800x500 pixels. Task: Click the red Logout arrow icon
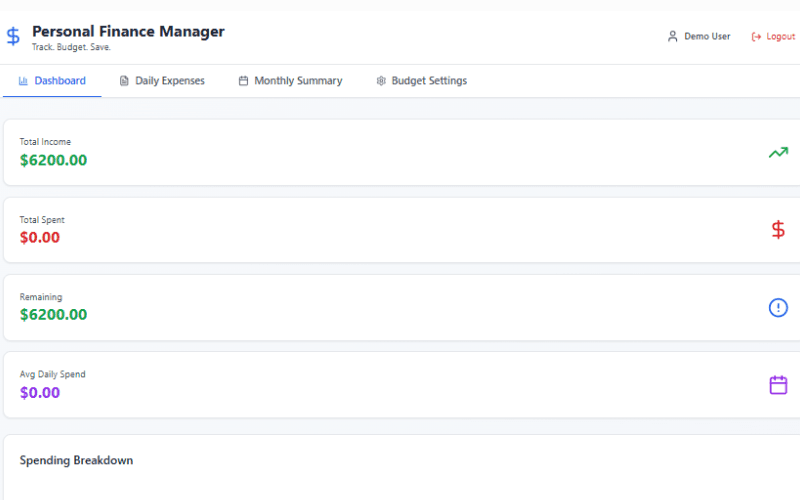tap(756, 37)
